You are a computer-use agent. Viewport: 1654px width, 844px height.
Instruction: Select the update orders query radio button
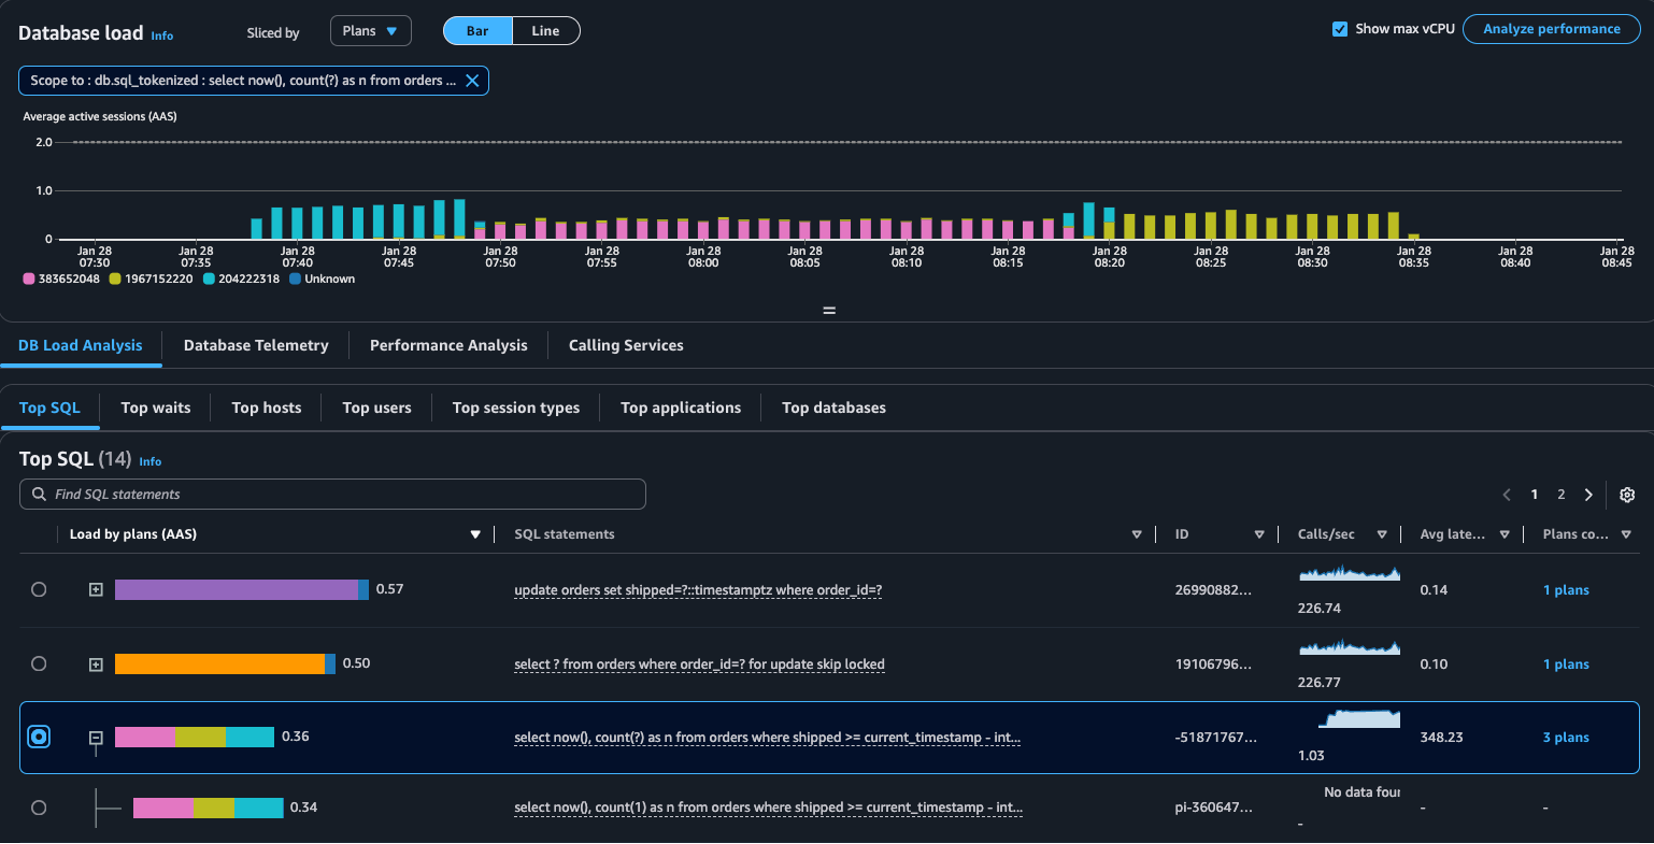pyautogui.click(x=39, y=590)
